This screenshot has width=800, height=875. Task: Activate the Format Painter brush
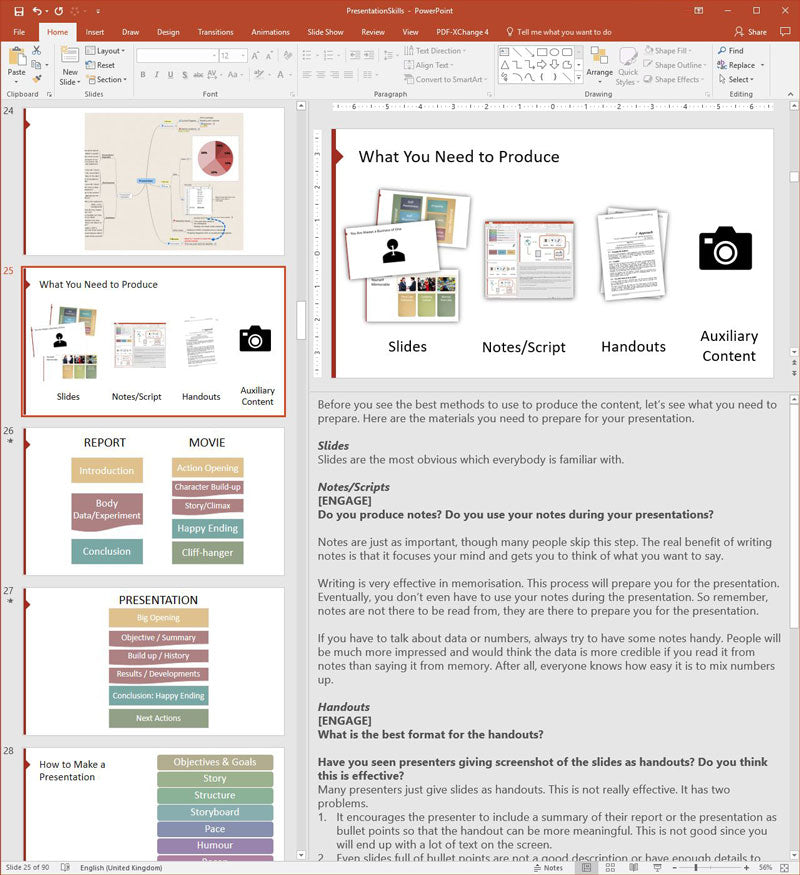(36, 79)
